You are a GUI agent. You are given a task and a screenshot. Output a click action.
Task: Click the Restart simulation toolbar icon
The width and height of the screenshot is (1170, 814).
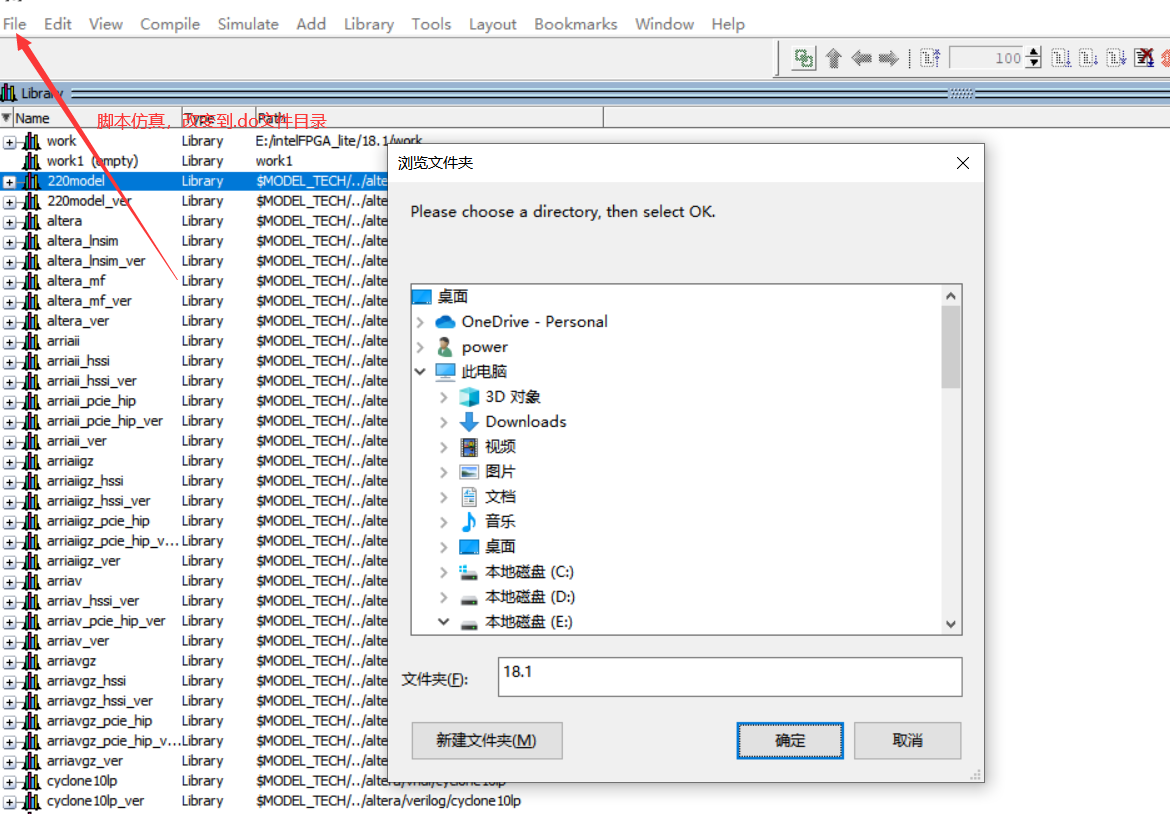(x=930, y=58)
